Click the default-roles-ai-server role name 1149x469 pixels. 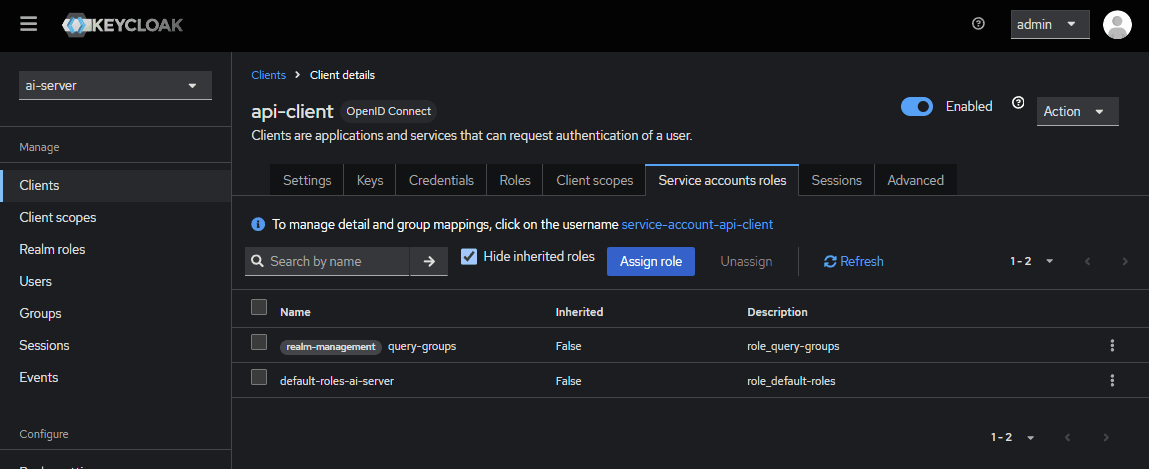click(x=337, y=381)
